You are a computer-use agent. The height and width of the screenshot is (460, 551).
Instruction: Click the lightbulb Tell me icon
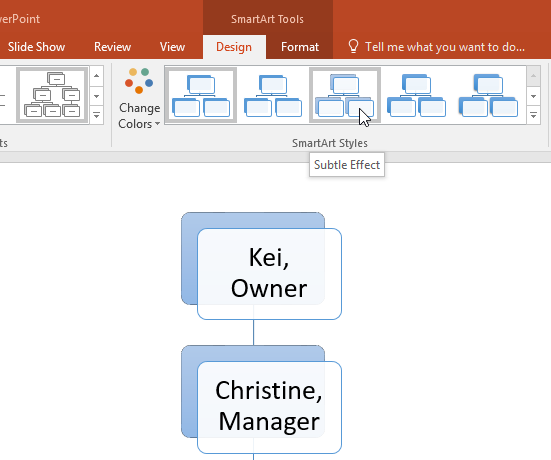[x=353, y=46]
